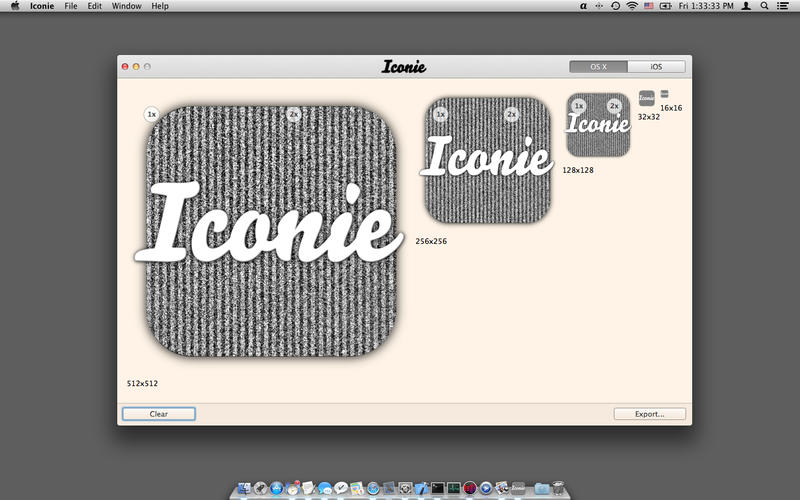Click the Time Machine menu bar icon
The image size is (800, 500).
tap(615, 6)
